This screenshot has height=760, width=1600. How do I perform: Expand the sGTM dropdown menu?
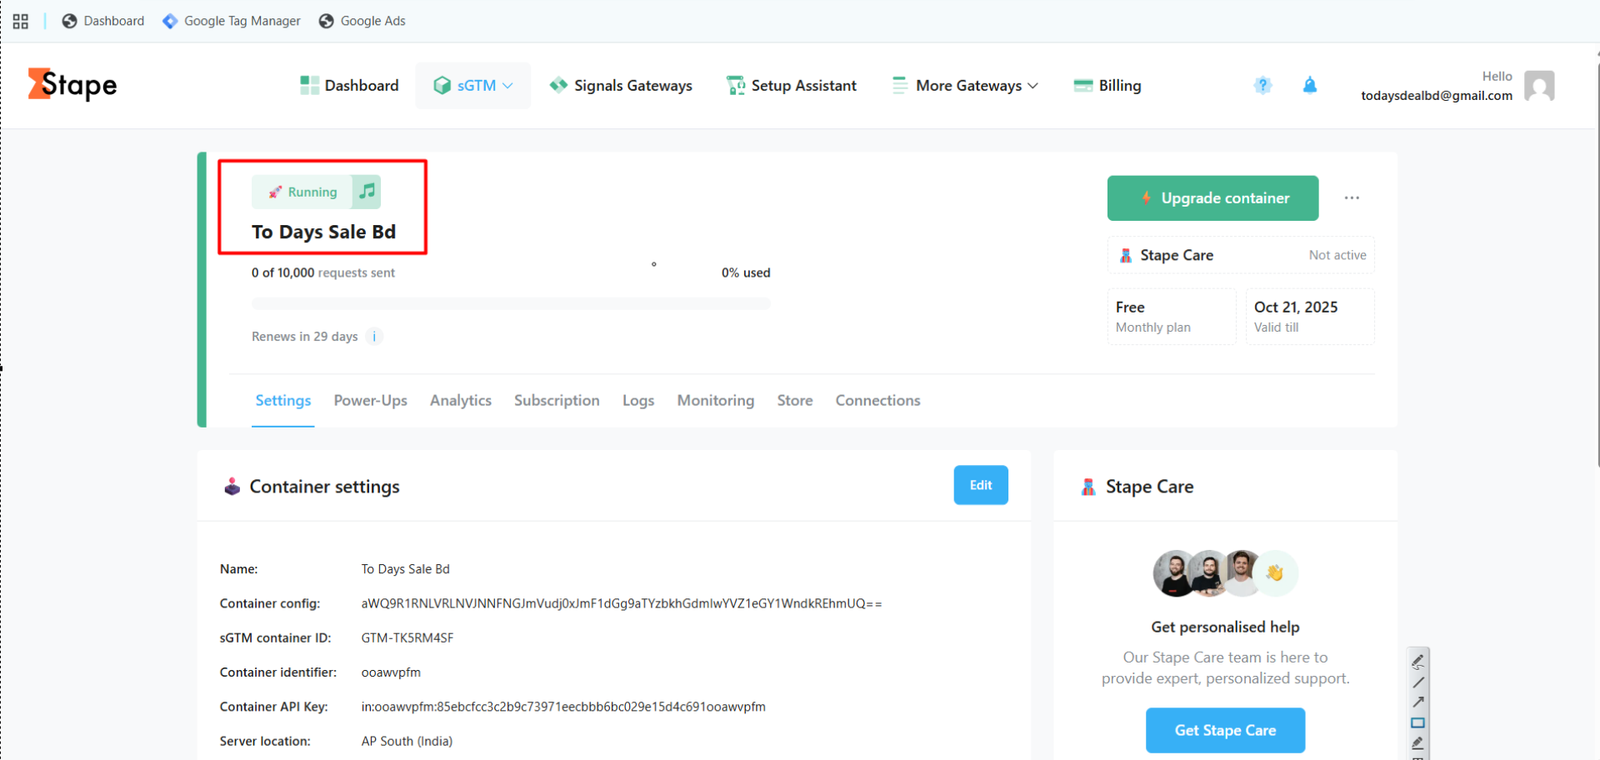click(x=473, y=86)
